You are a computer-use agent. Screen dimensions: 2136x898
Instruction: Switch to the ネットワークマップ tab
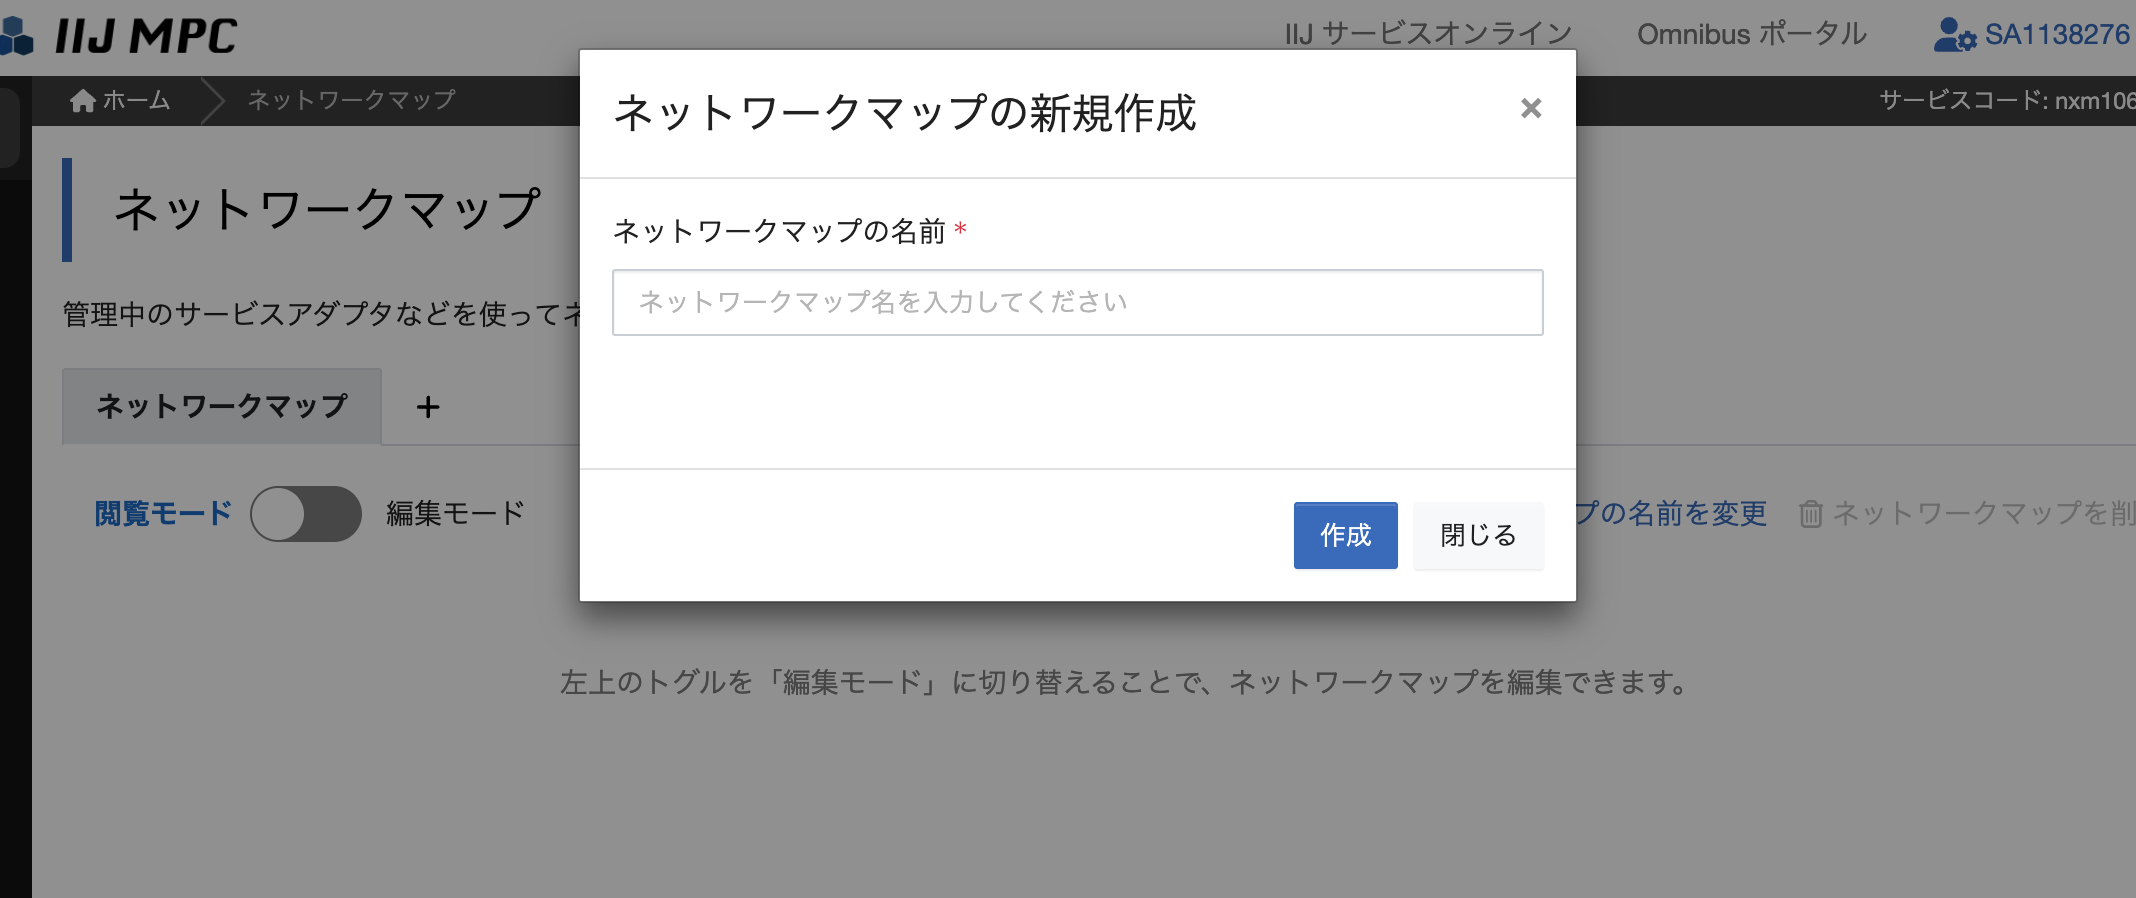222,406
